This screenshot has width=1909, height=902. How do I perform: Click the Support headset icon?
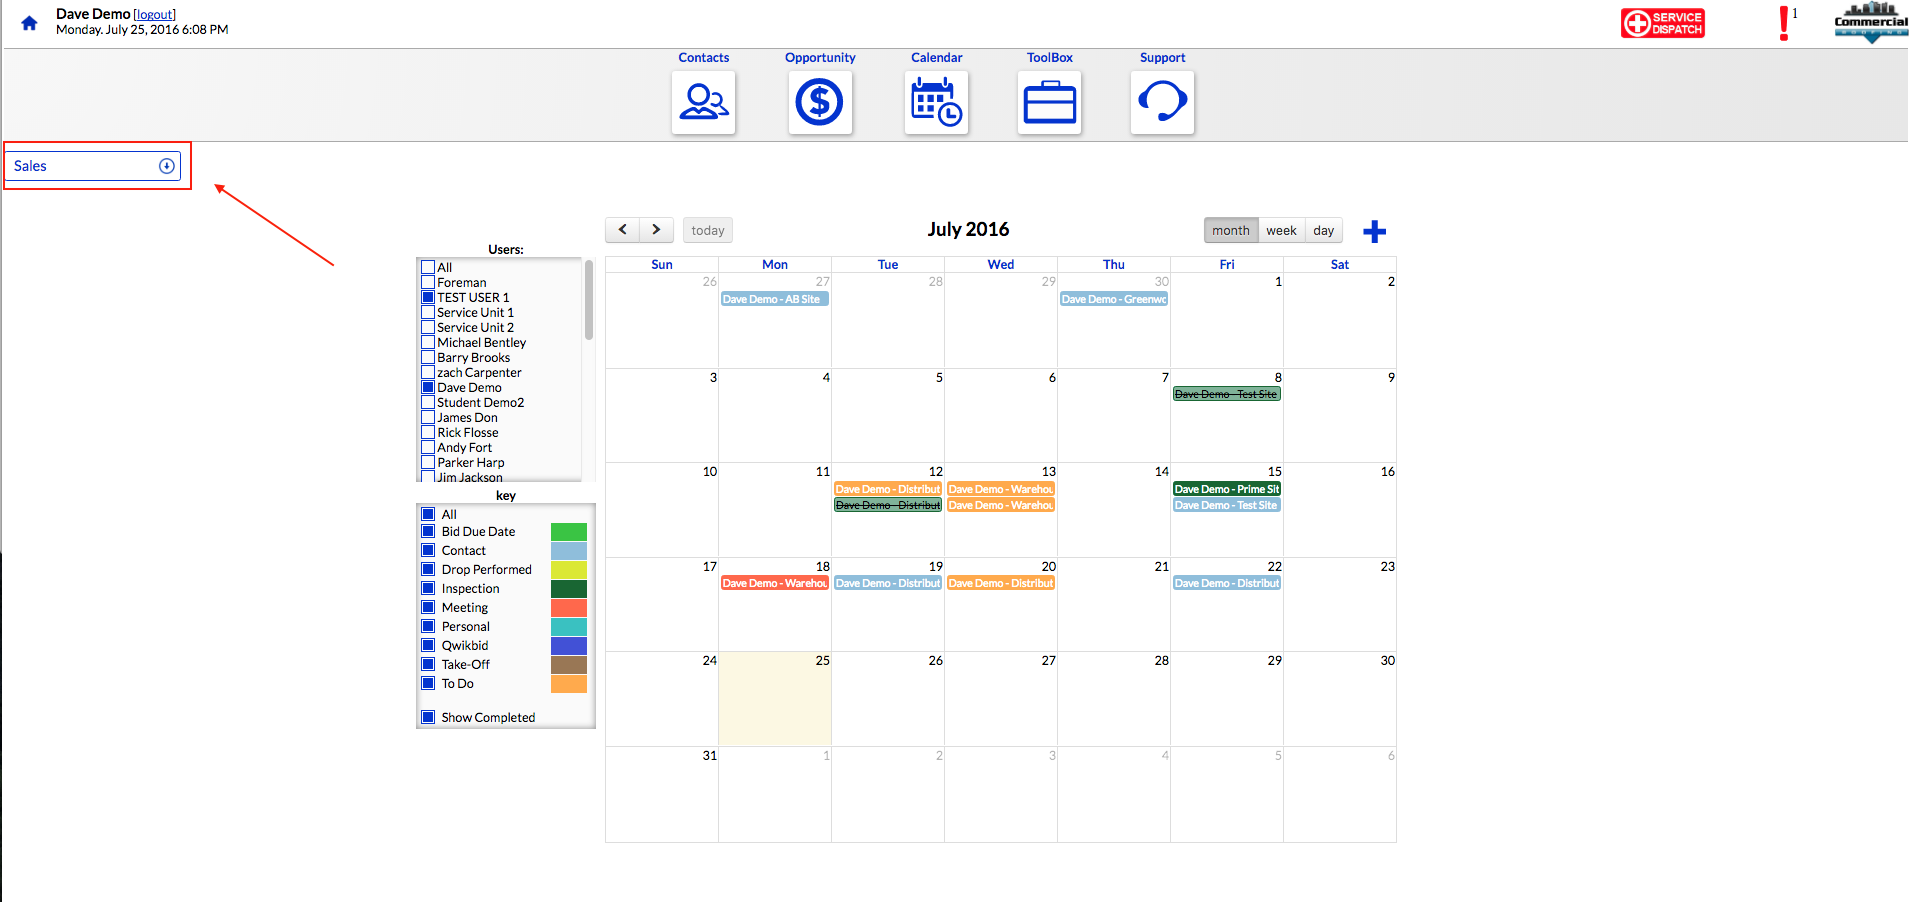point(1162,102)
